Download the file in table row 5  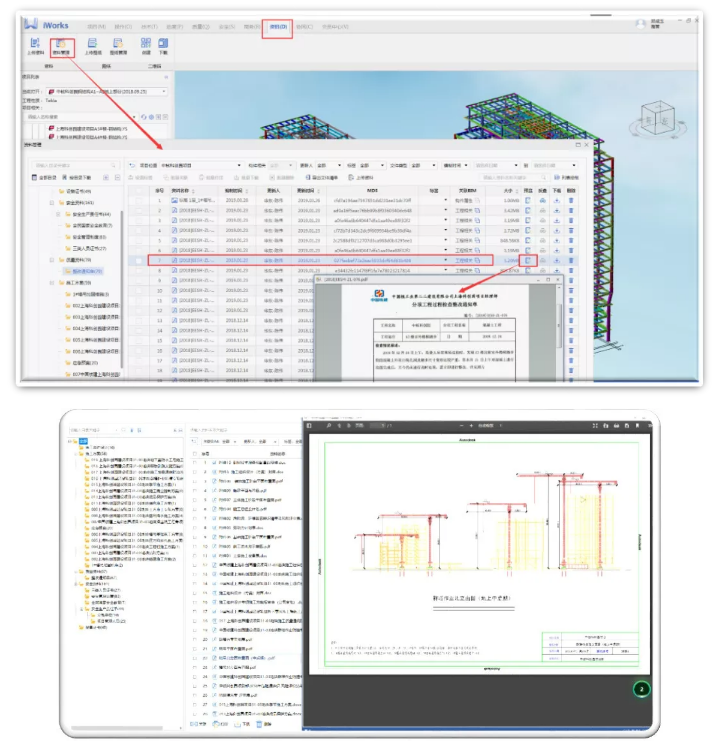tap(557, 240)
